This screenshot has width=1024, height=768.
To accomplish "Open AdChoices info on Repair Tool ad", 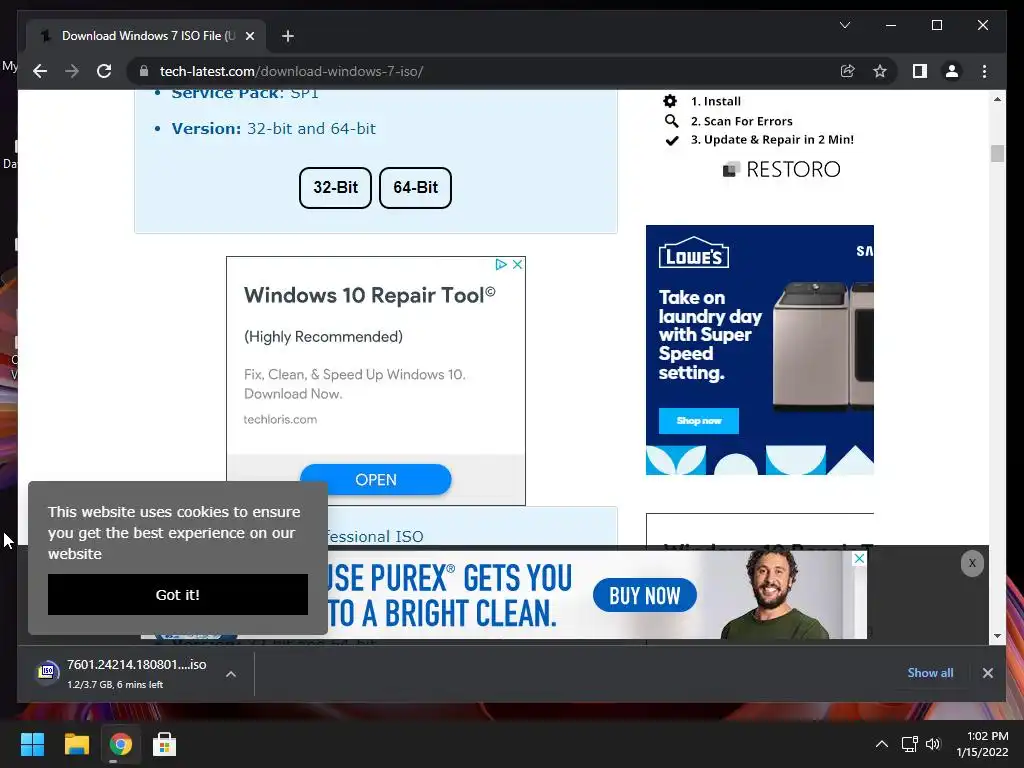I will (x=501, y=264).
